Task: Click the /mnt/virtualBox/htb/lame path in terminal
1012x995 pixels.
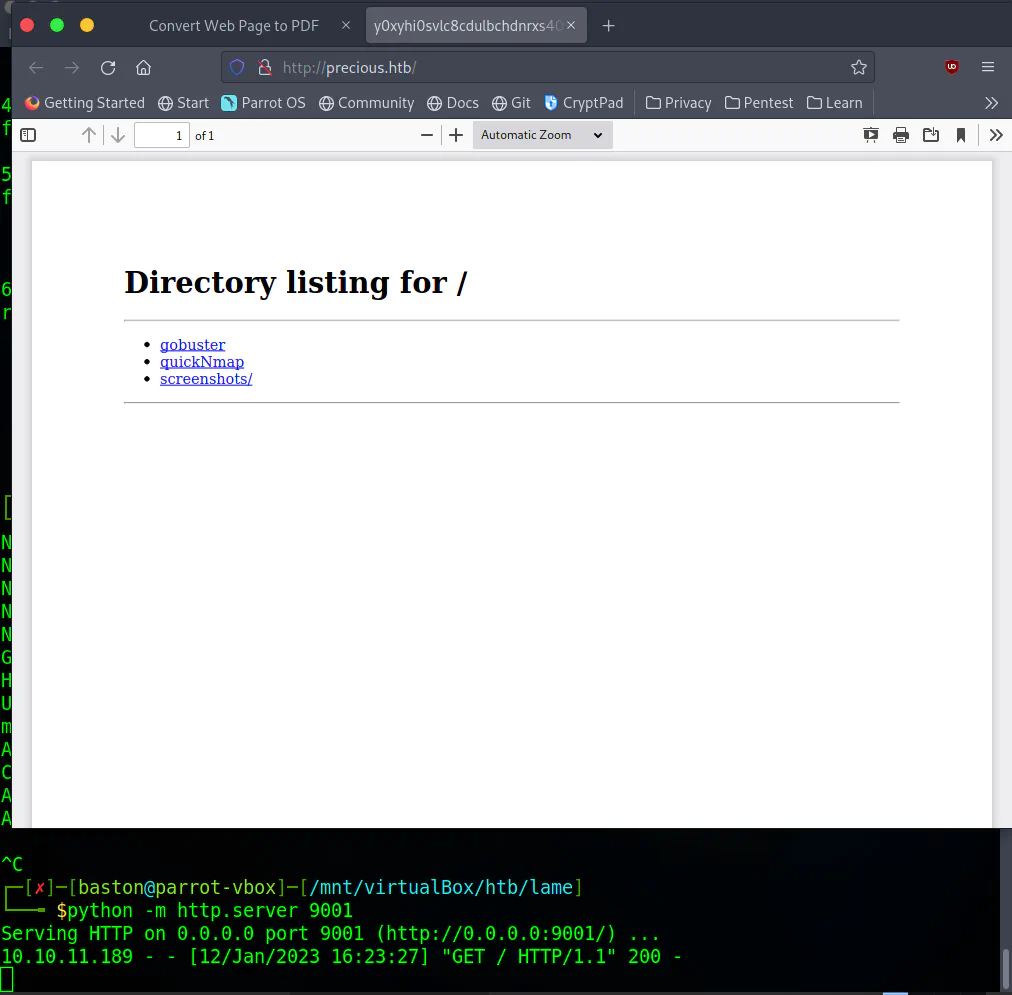Action: [x=441, y=887]
